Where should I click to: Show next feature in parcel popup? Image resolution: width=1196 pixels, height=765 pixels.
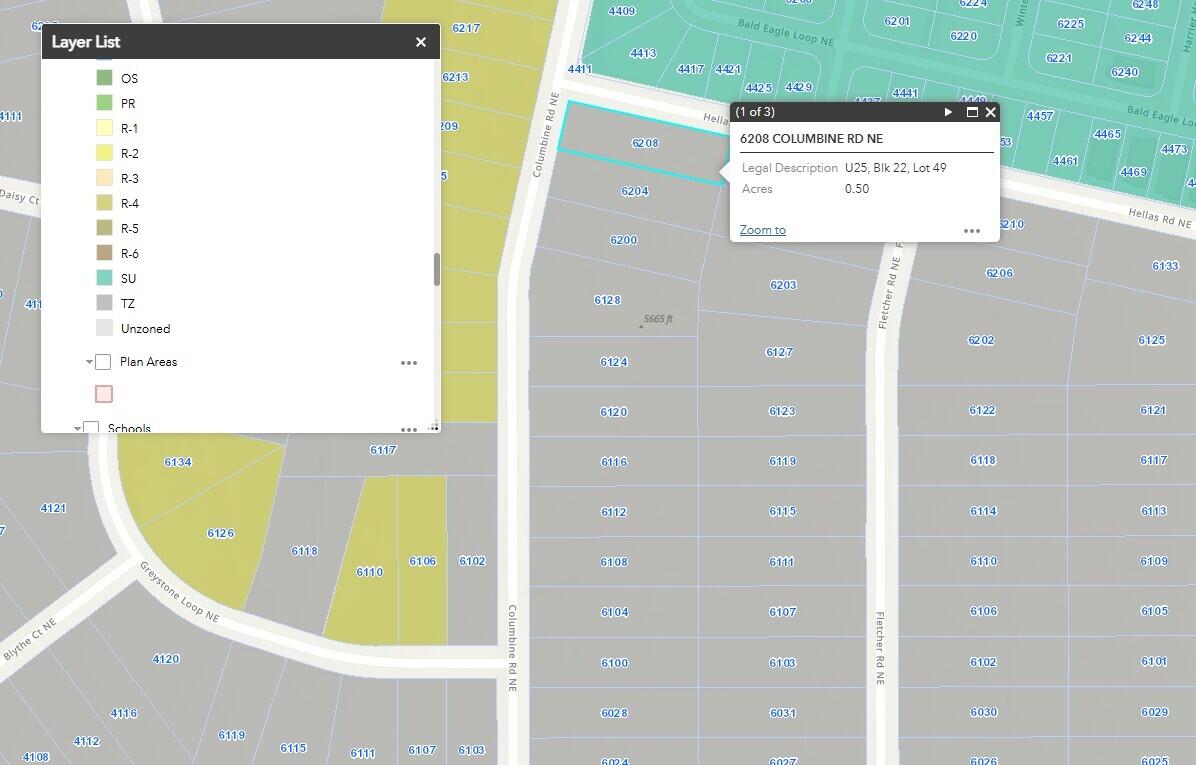point(948,112)
